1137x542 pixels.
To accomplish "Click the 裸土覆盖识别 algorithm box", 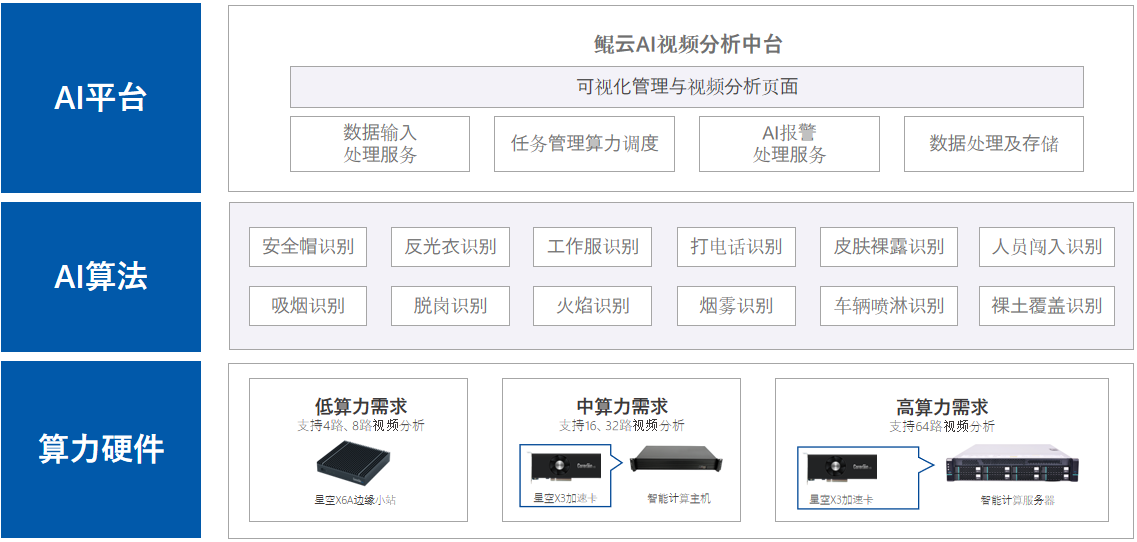I will click(x=1046, y=306).
